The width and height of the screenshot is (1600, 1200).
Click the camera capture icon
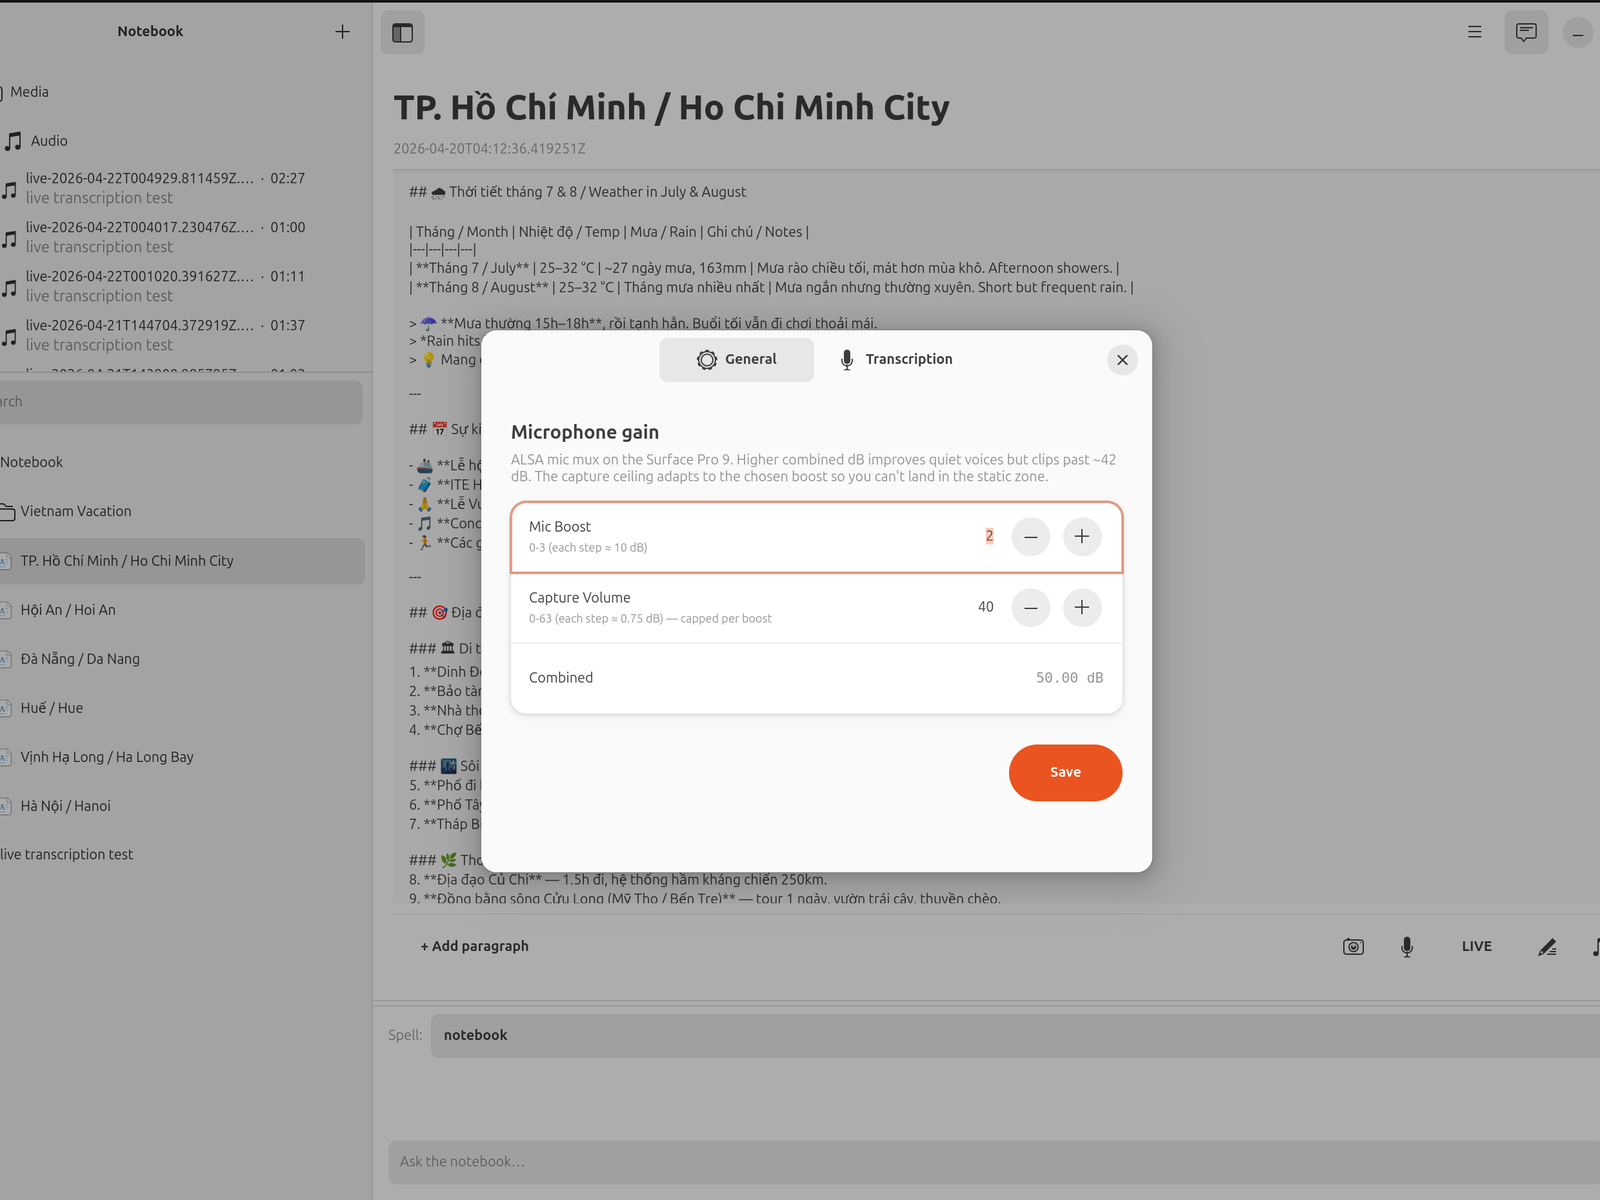pos(1353,946)
